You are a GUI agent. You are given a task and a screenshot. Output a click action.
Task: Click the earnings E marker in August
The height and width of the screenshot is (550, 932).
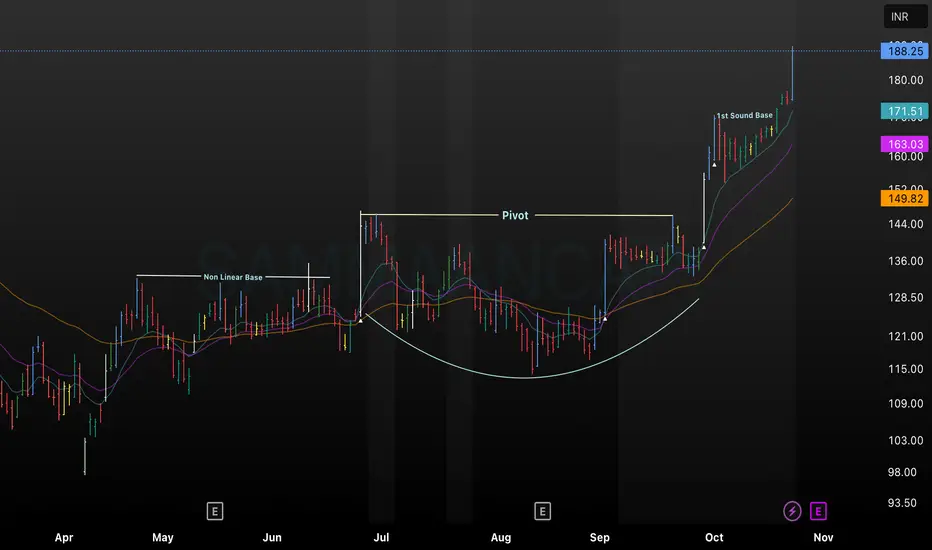[542, 511]
